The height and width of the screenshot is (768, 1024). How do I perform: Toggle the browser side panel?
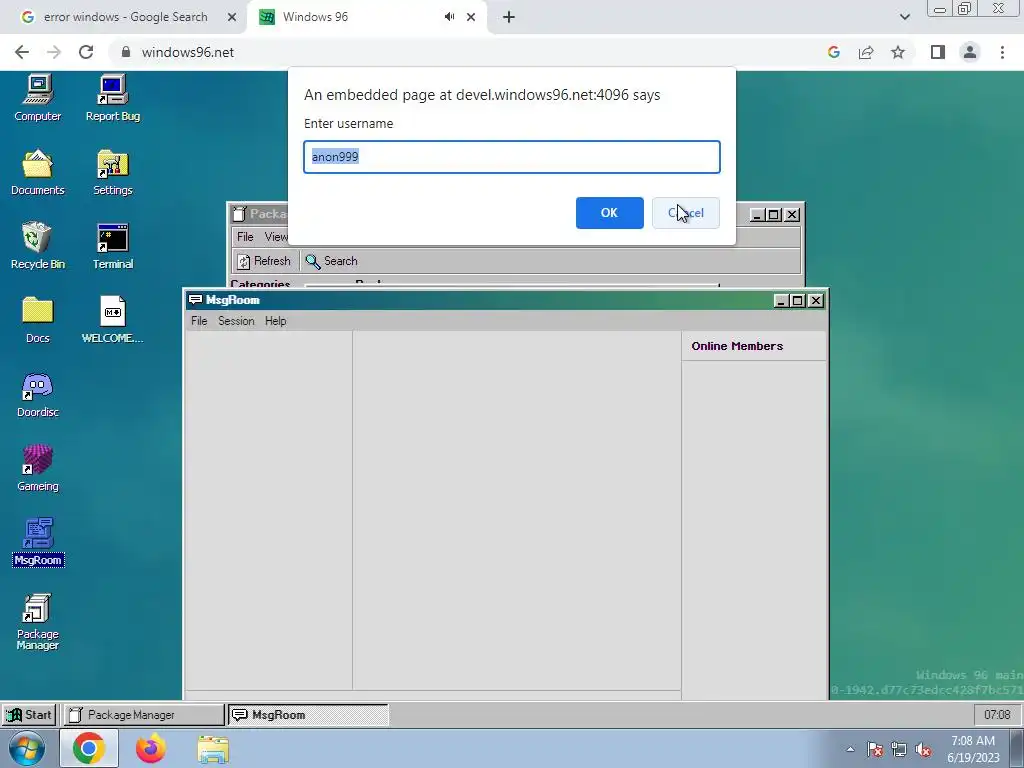tap(938, 52)
